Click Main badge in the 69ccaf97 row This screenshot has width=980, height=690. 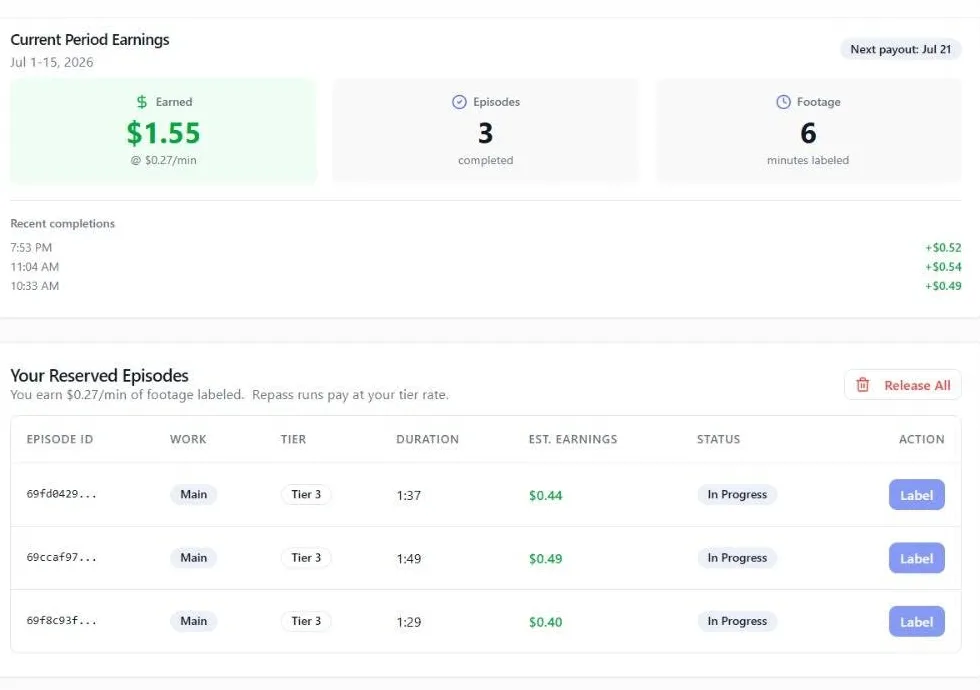pos(194,558)
